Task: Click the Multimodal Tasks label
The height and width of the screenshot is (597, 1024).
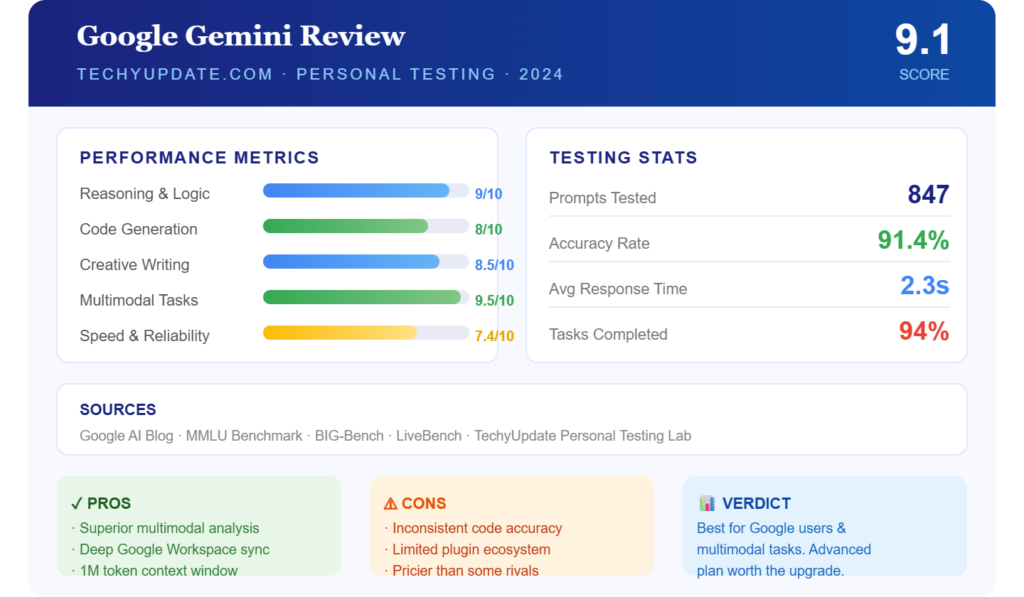Action: (x=138, y=300)
